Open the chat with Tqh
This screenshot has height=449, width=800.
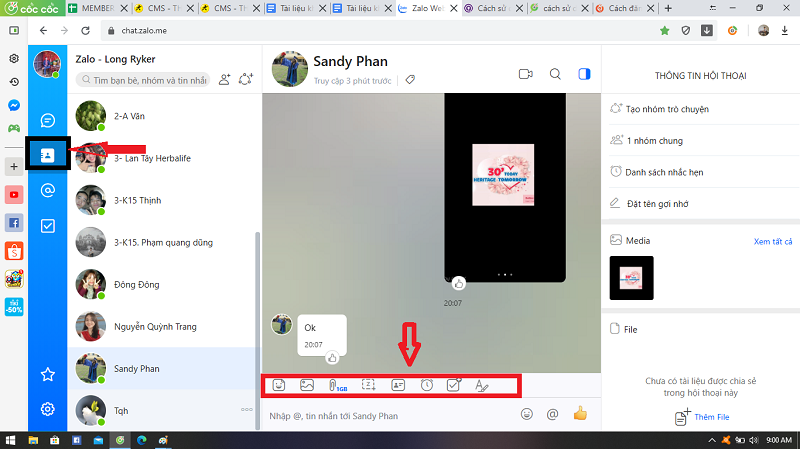tap(163, 411)
